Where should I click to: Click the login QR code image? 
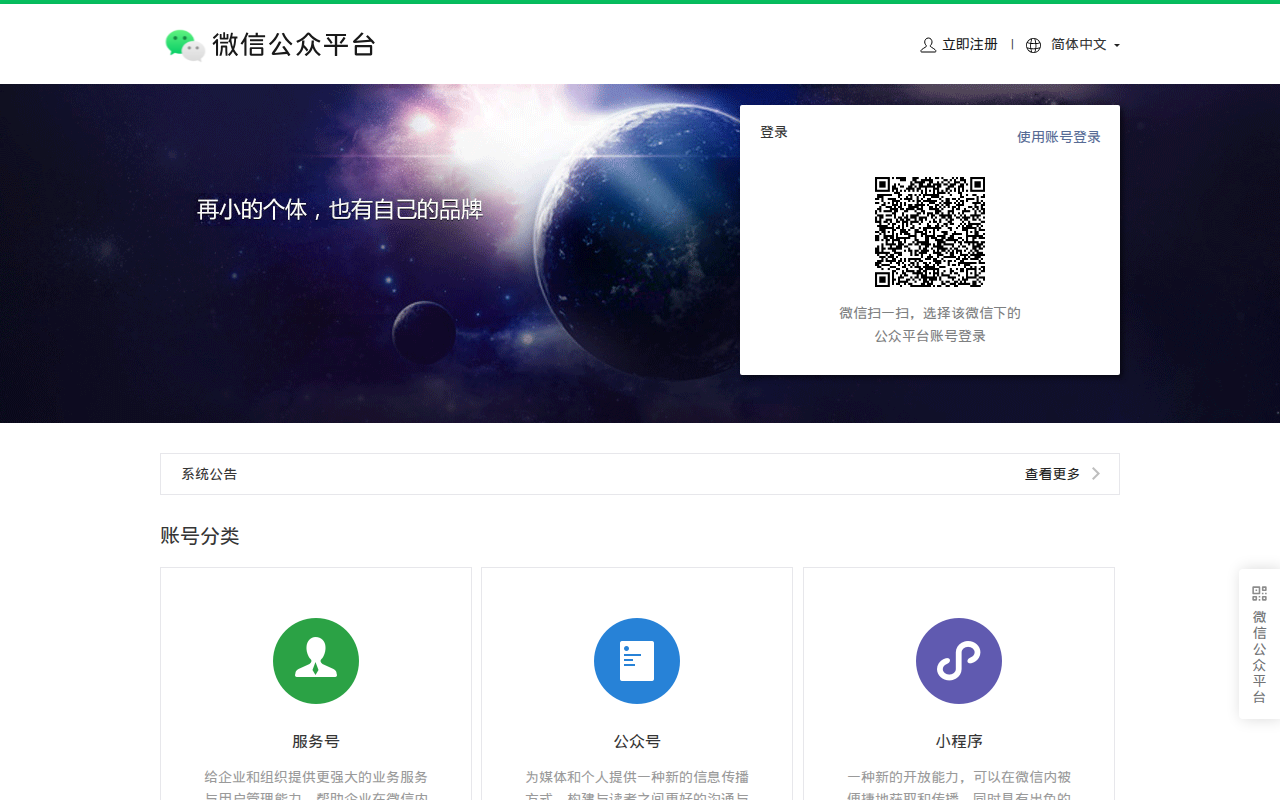(x=931, y=231)
